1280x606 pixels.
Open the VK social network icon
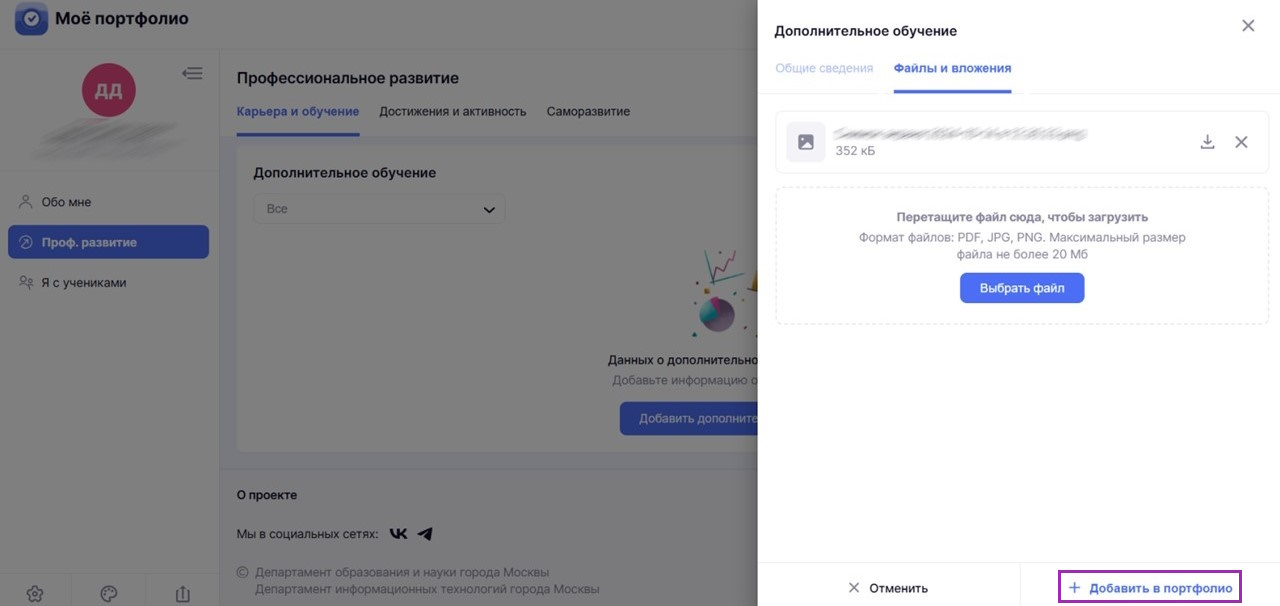[398, 533]
